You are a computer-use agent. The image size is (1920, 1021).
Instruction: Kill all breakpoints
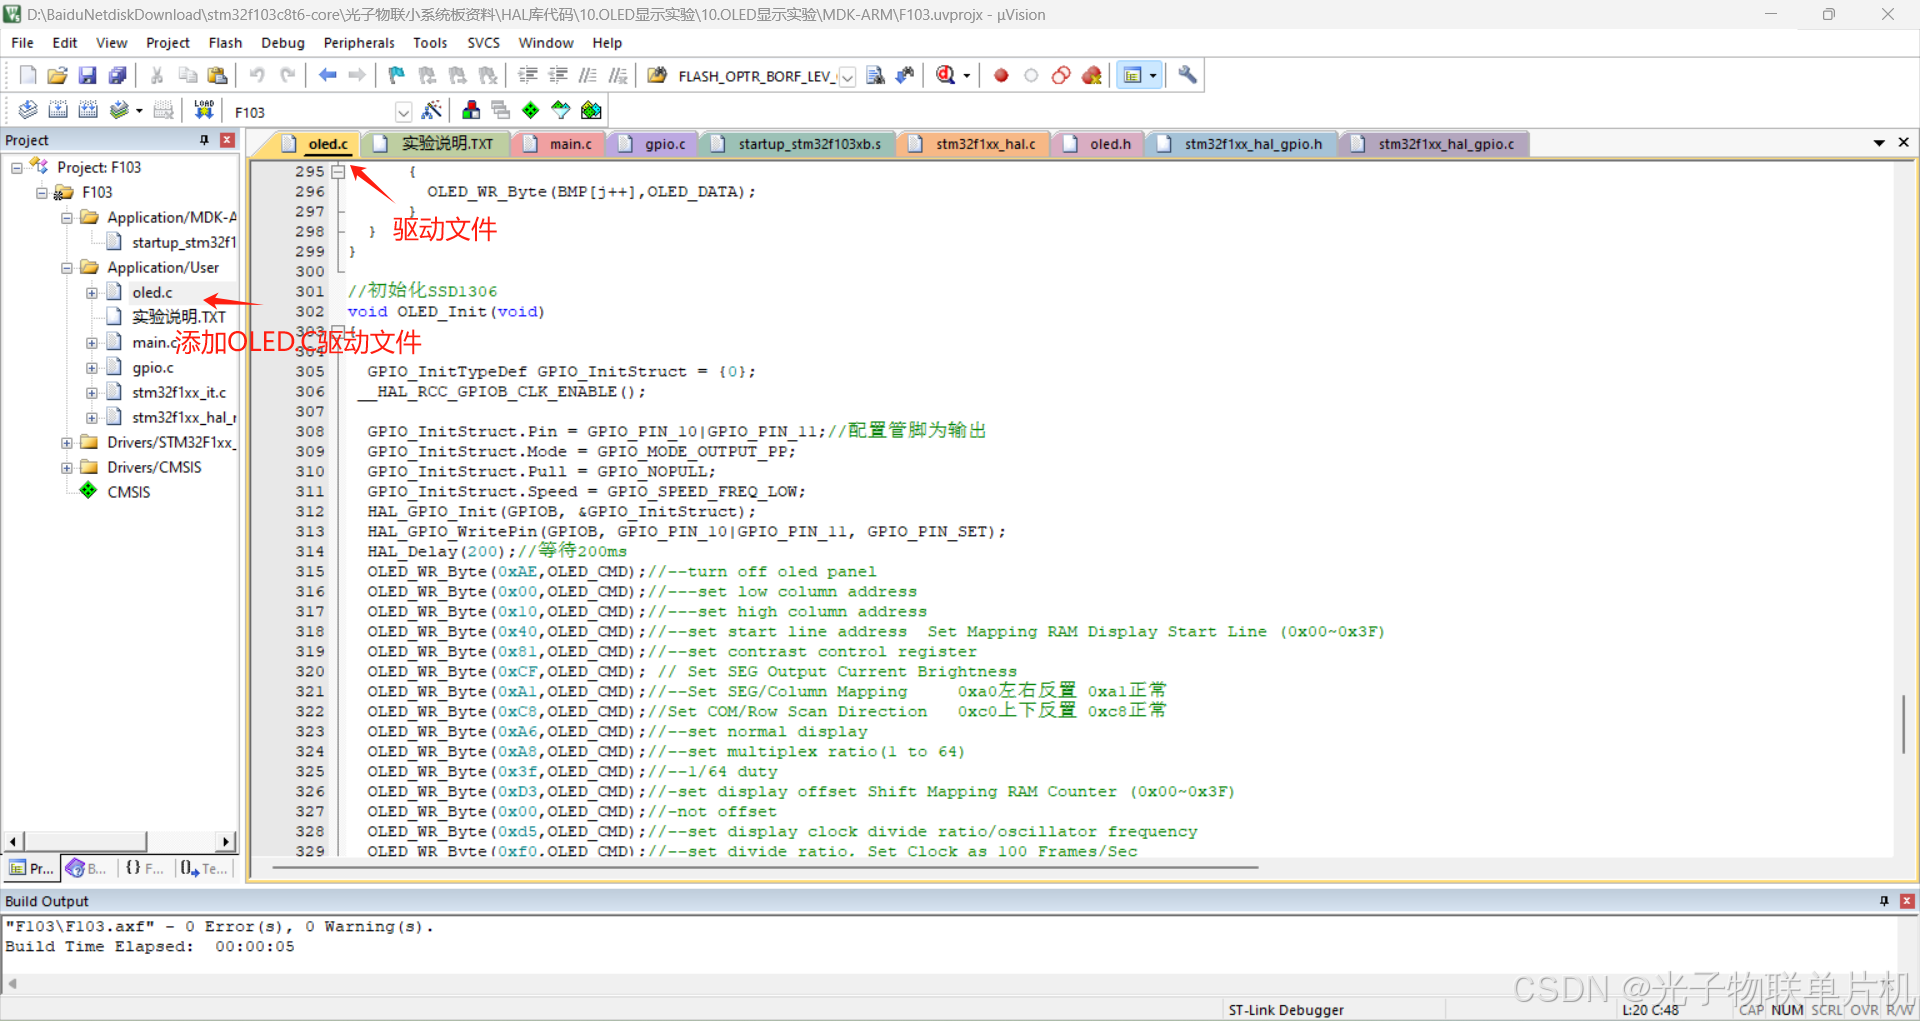pos(1091,75)
